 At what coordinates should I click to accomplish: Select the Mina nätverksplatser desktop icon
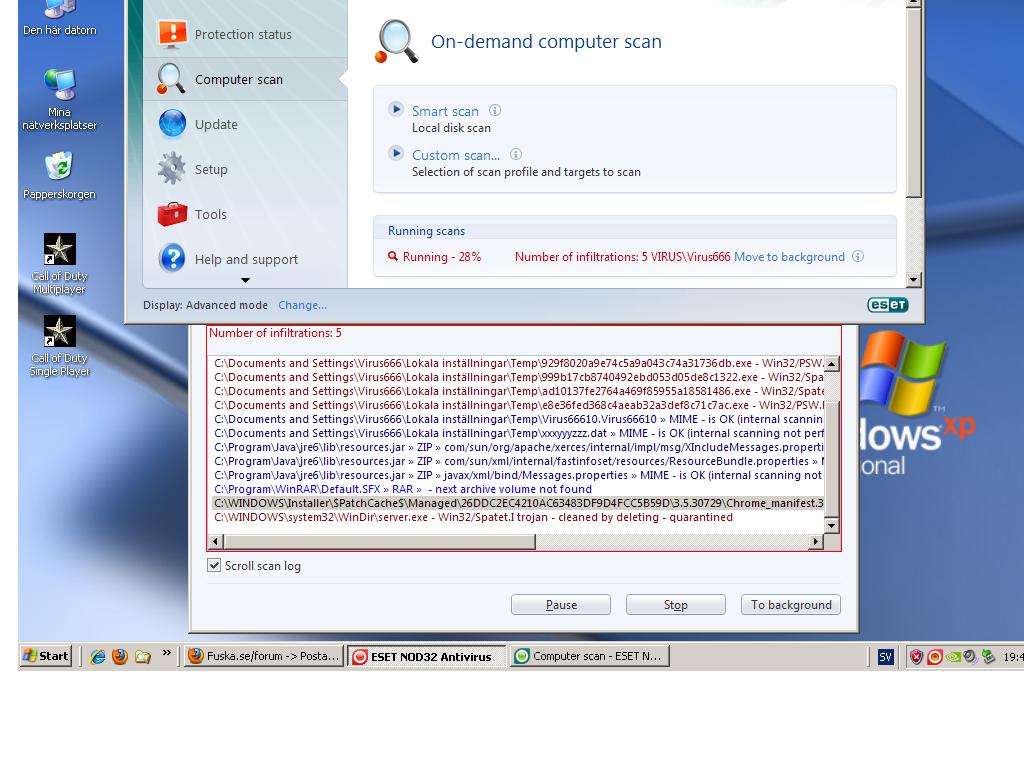pyautogui.click(x=59, y=99)
